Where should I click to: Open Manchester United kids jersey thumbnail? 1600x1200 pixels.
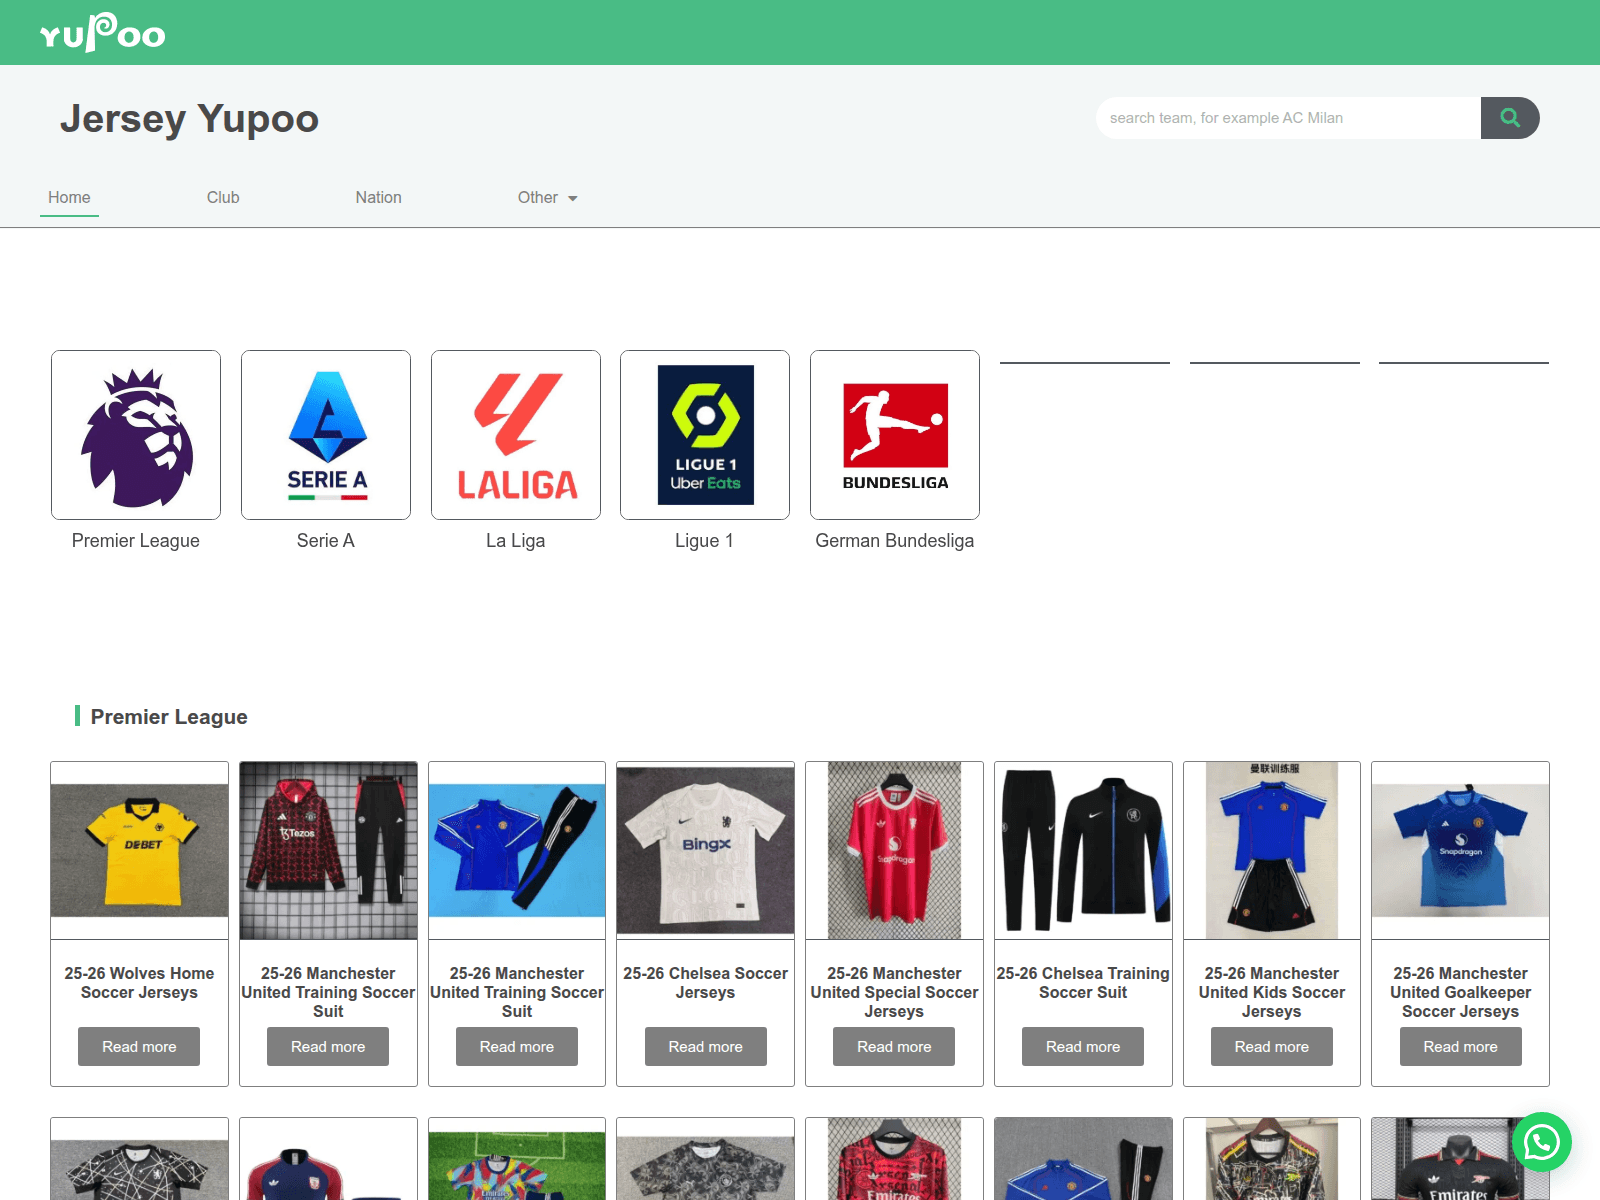point(1272,850)
